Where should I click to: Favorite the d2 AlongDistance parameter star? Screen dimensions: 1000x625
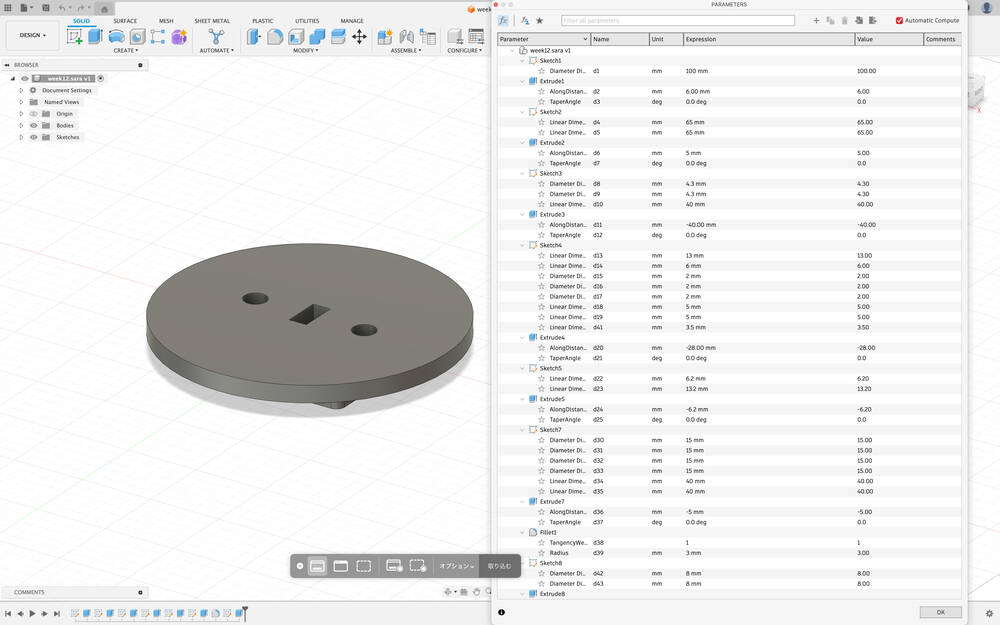tap(541, 91)
